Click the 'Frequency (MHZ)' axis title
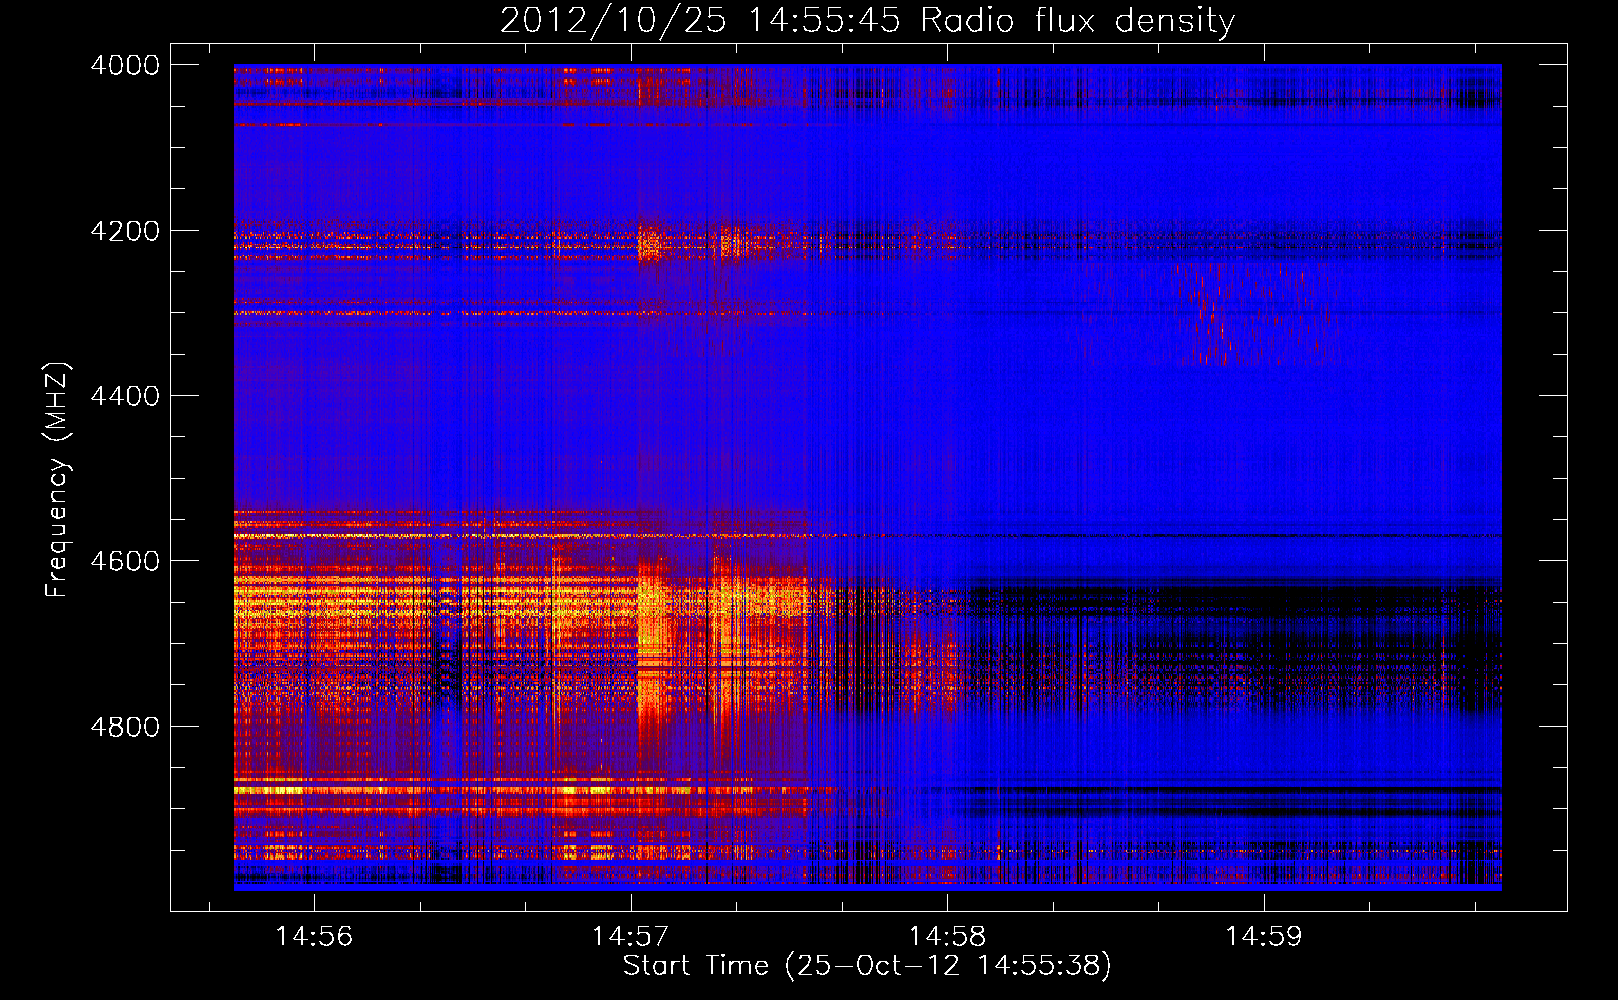 coord(58,480)
